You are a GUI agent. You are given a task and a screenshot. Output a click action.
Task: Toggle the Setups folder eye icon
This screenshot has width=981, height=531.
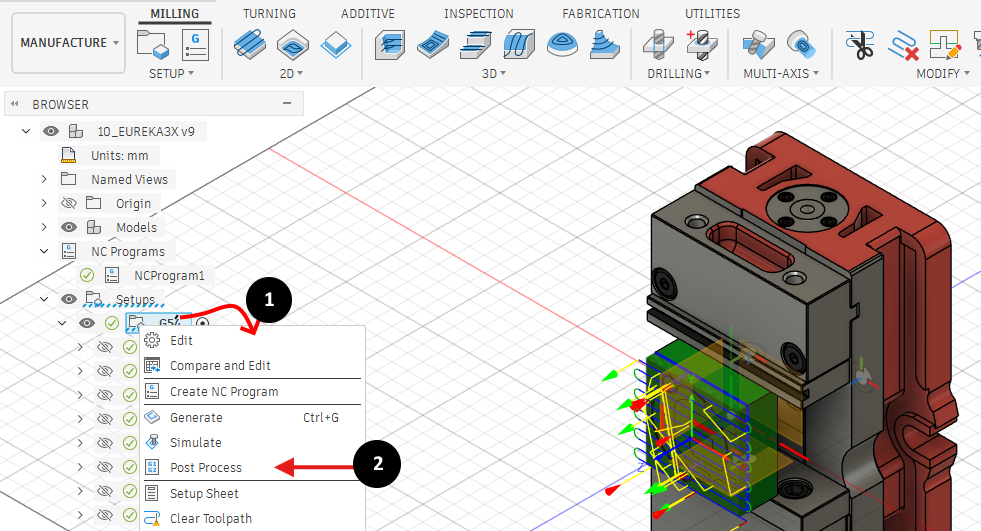coord(69,299)
